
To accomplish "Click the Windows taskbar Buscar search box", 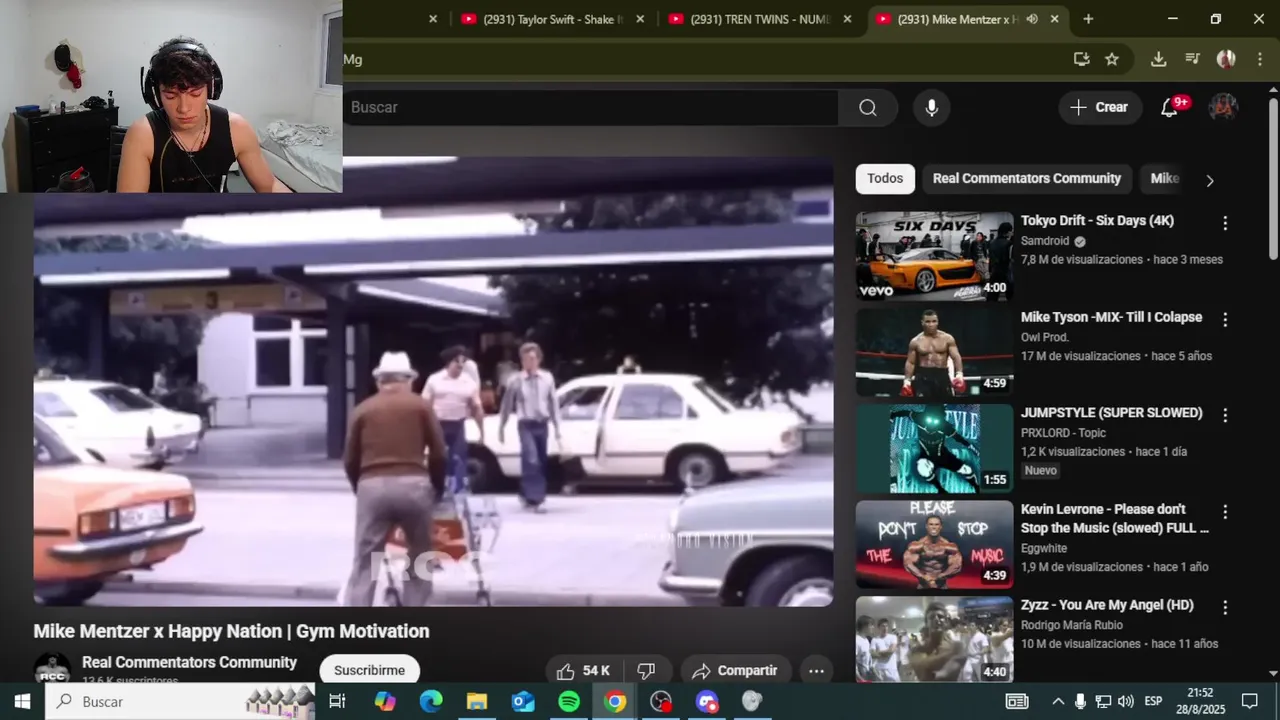I will pyautogui.click(x=180, y=702).
